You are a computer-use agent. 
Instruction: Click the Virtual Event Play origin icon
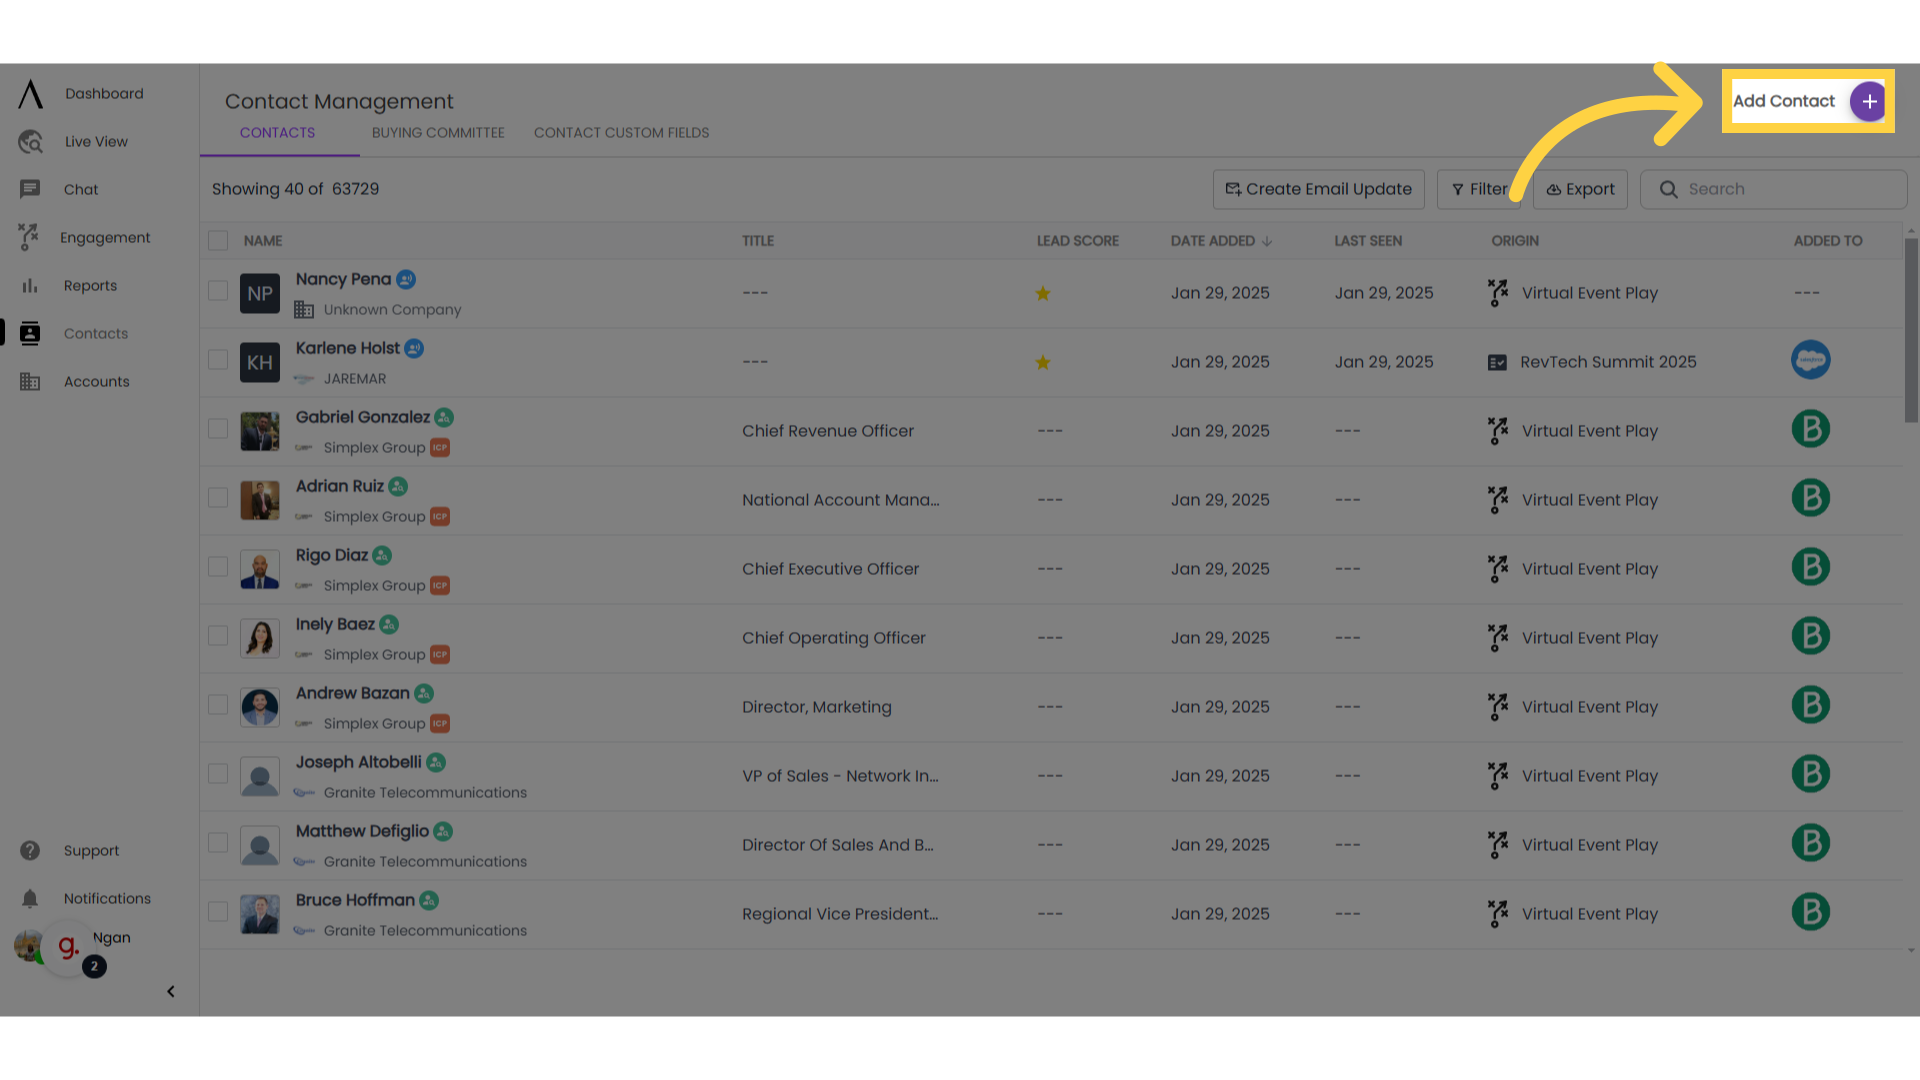[1498, 291]
